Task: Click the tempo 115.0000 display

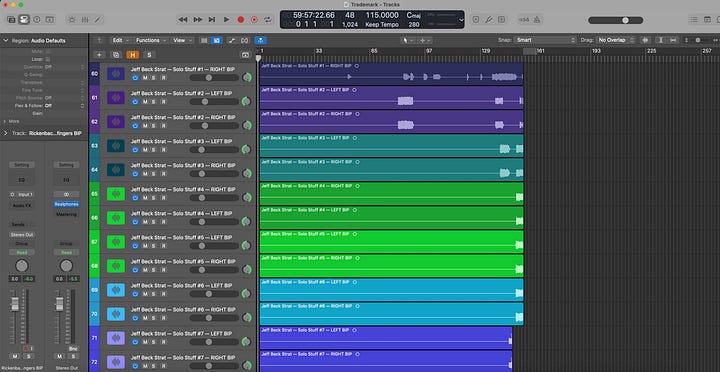Action: tap(382, 15)
